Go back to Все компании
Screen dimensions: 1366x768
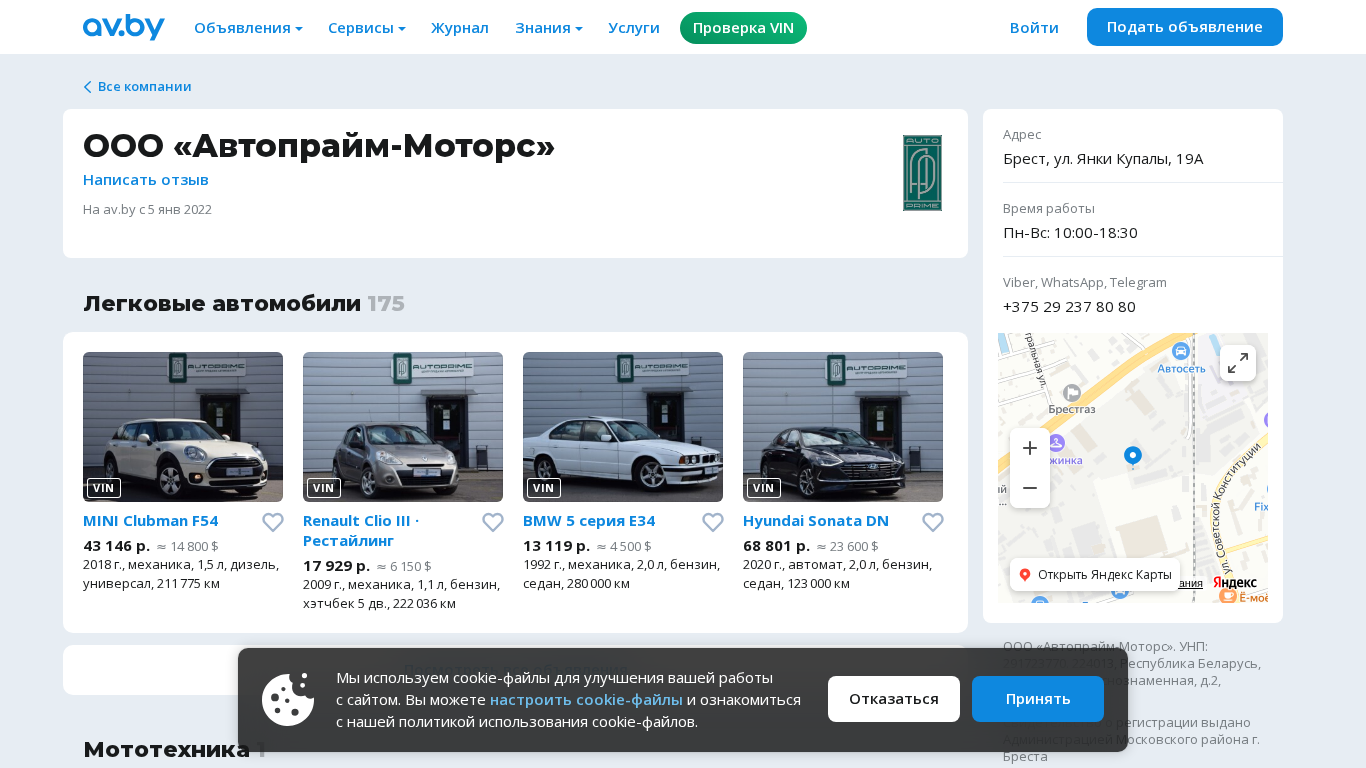click(138, 87)
